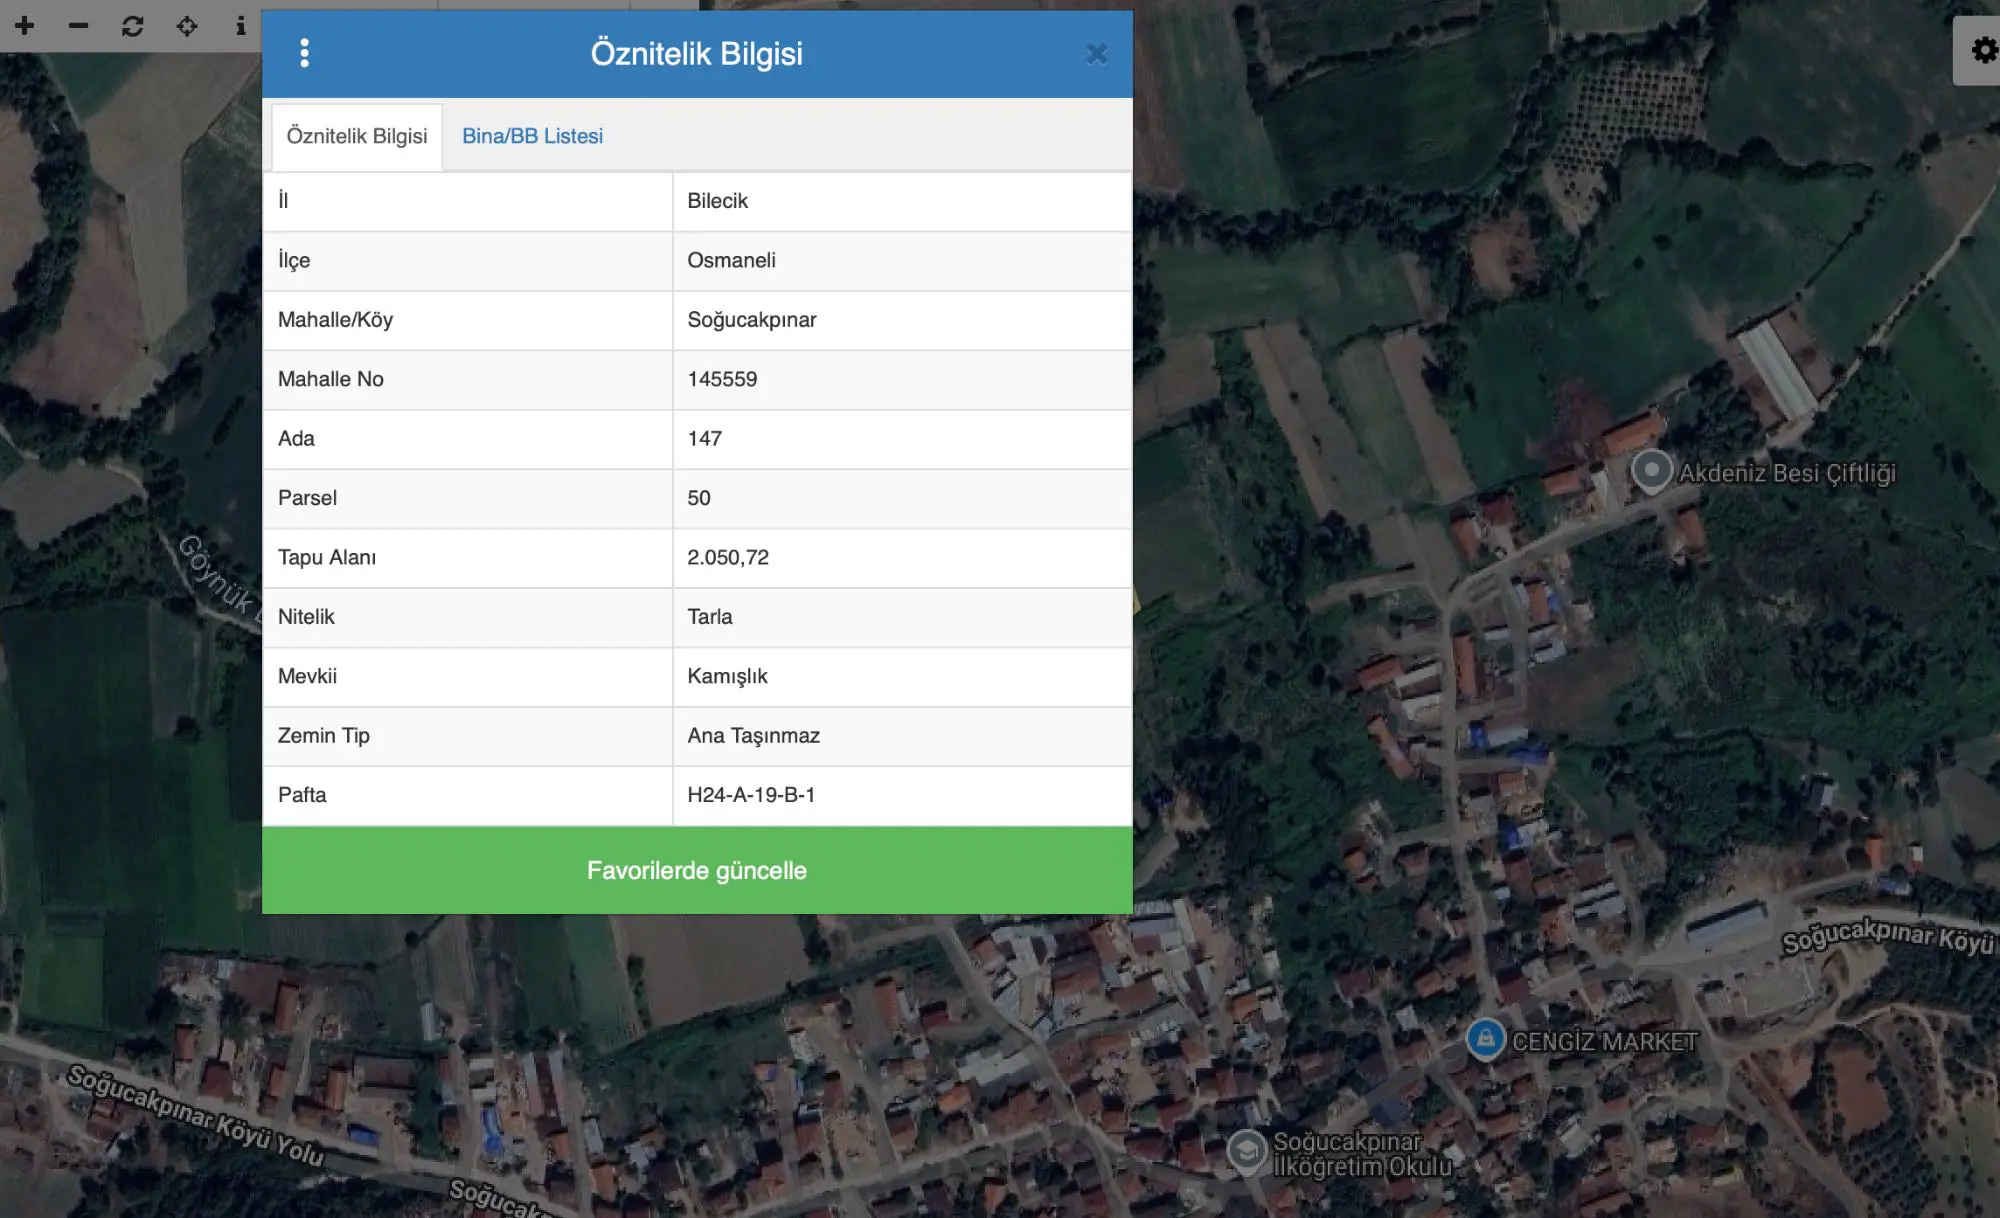Select the Bilecik value cell
The height and width of the screenshot is (1218, 2000).
coord(902,201)
